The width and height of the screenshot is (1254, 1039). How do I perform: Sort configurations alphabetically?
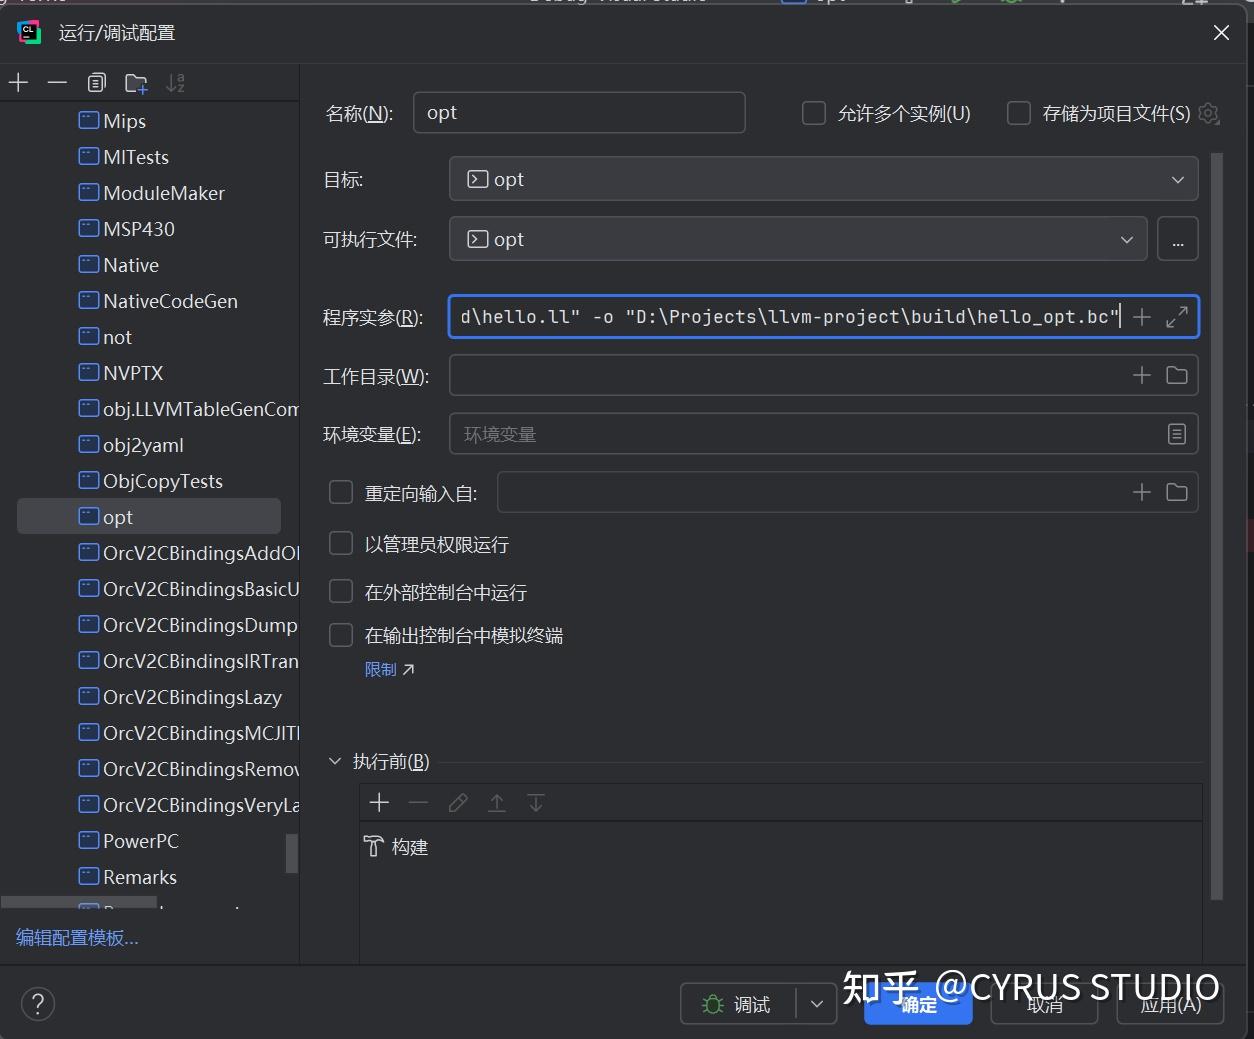click(175, 82)
